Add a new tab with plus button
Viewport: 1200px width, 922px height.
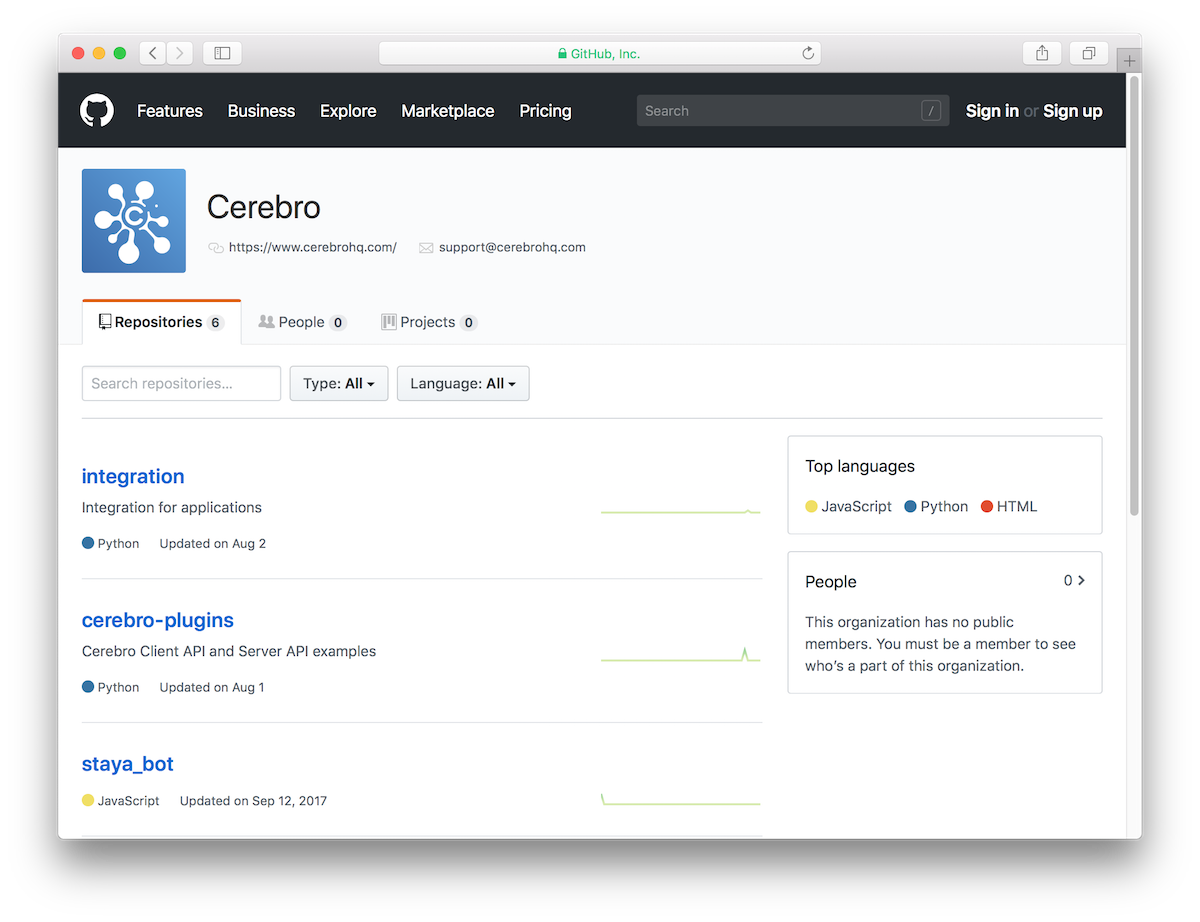pos(1129,61)
